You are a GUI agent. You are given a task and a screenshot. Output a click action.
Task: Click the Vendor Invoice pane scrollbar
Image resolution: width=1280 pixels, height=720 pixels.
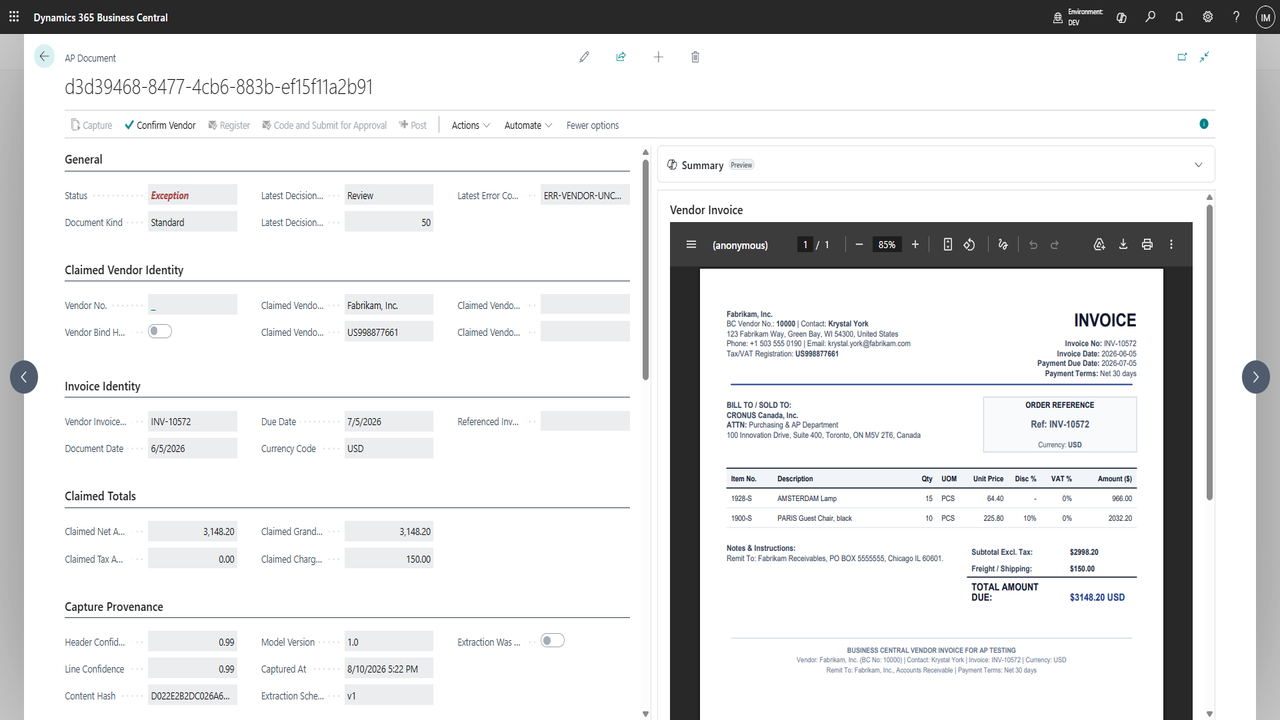(1210, 352)
